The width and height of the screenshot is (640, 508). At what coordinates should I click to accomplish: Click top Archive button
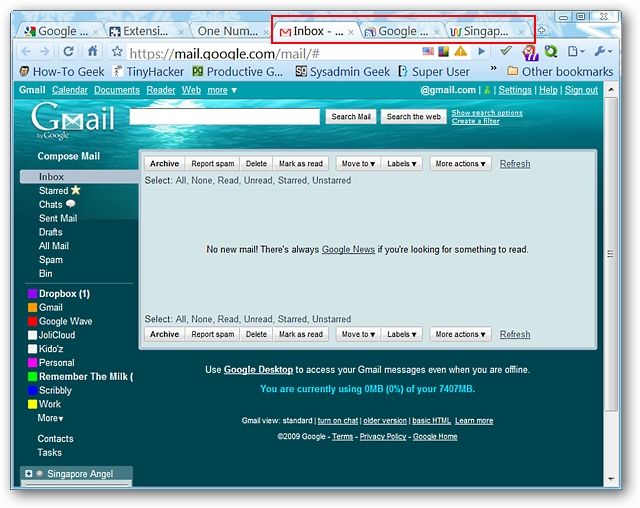point(164,164)
